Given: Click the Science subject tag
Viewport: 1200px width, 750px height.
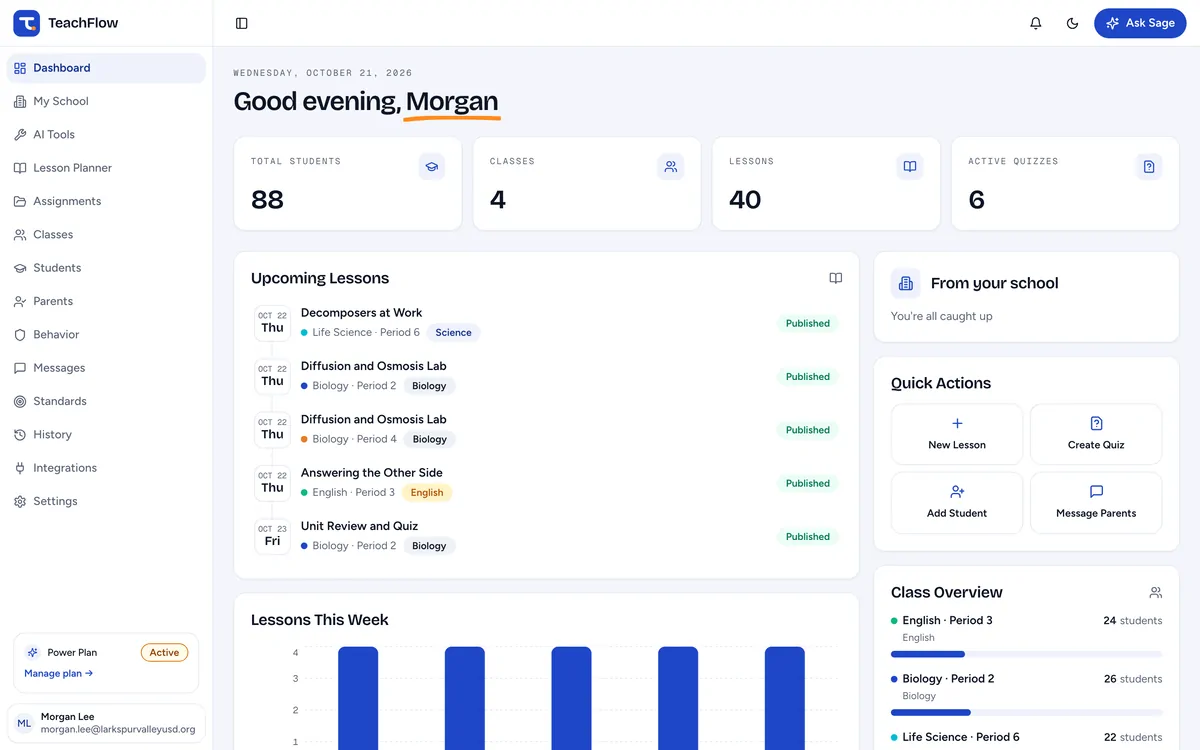Looking at the screenshot, I should point(453,333).
